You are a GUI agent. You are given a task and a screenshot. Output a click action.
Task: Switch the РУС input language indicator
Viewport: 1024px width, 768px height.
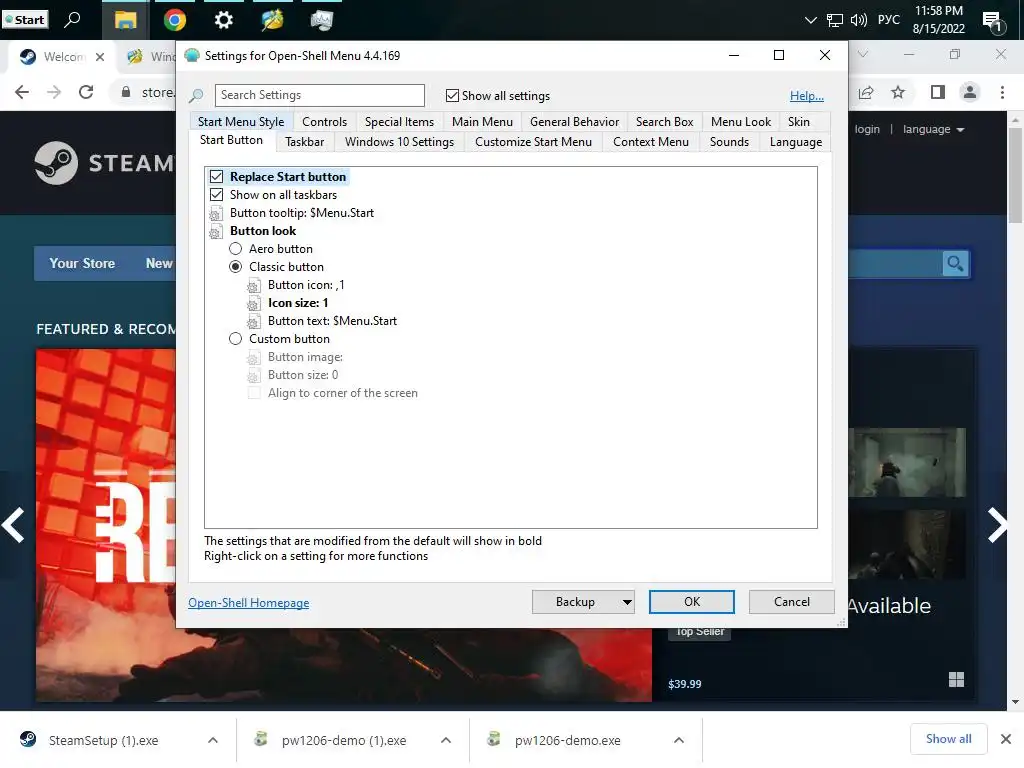(888, 20)
